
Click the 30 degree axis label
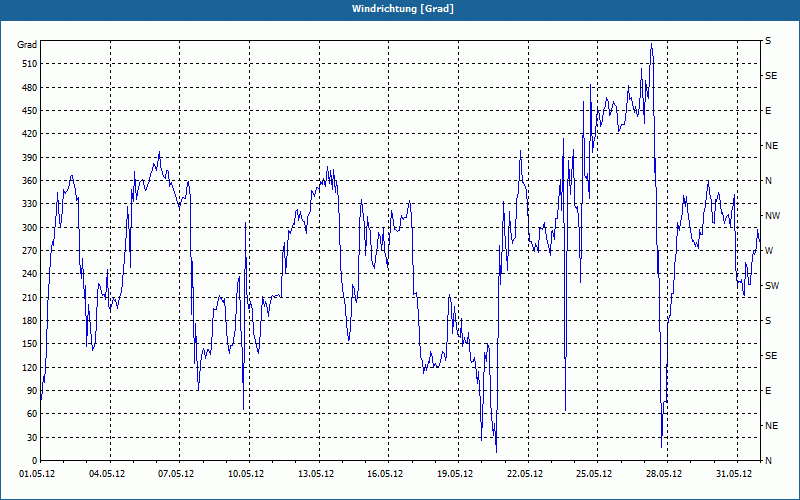click(32, 437)
